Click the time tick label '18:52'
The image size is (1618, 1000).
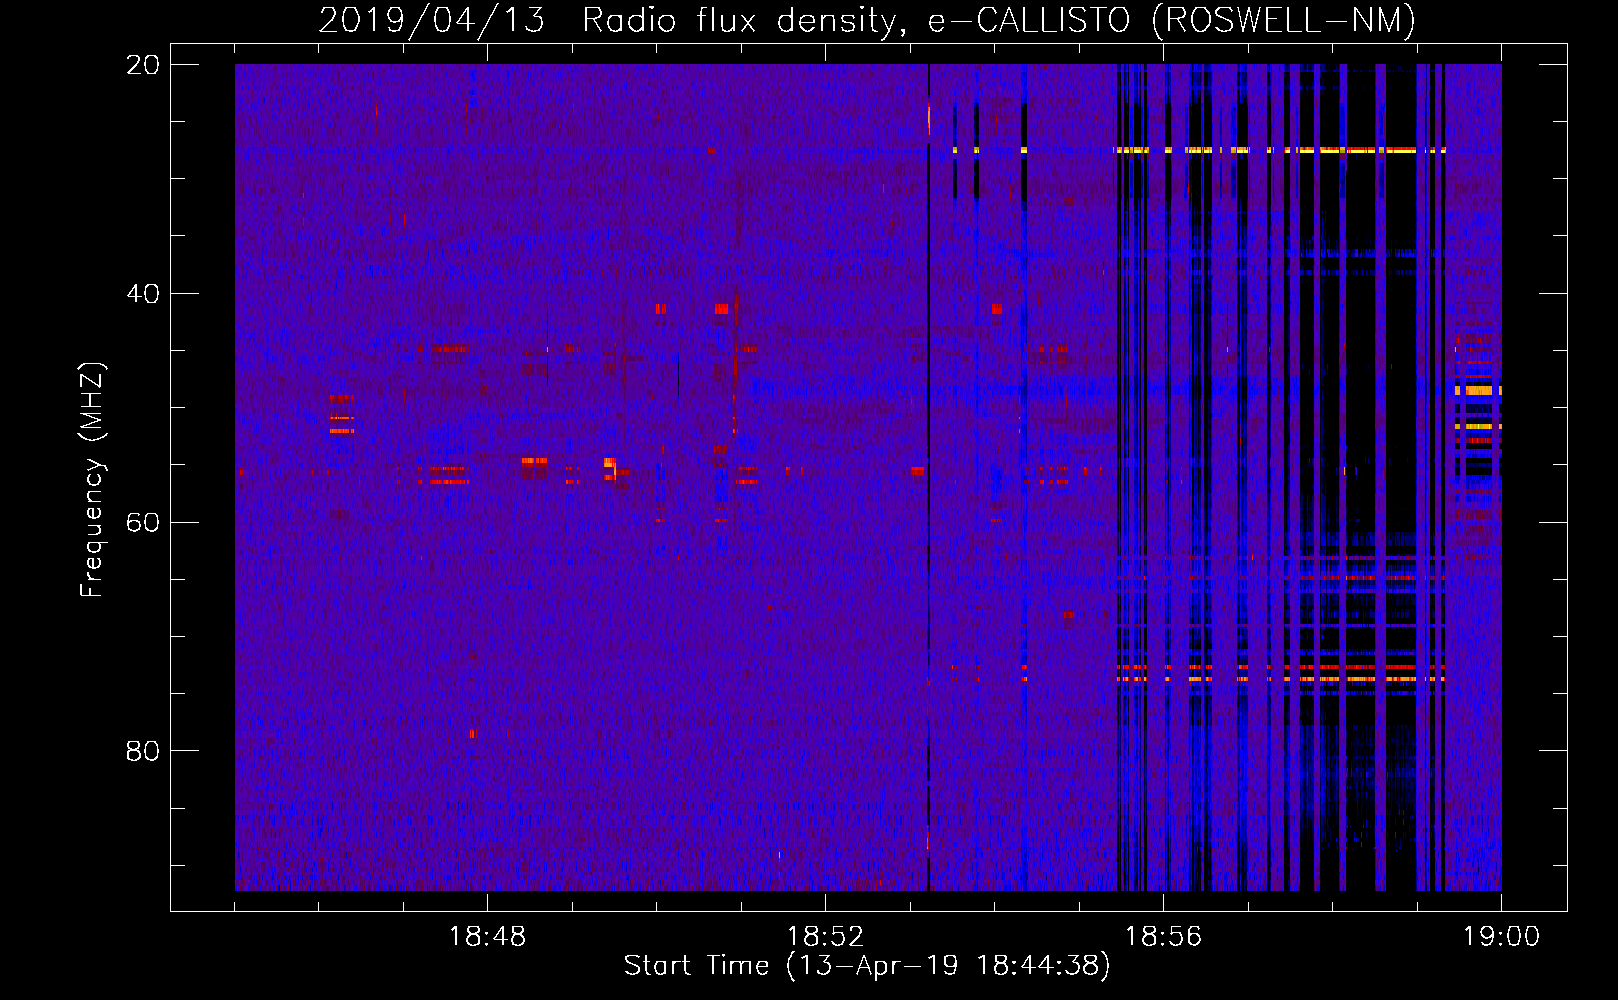(825, 936)
